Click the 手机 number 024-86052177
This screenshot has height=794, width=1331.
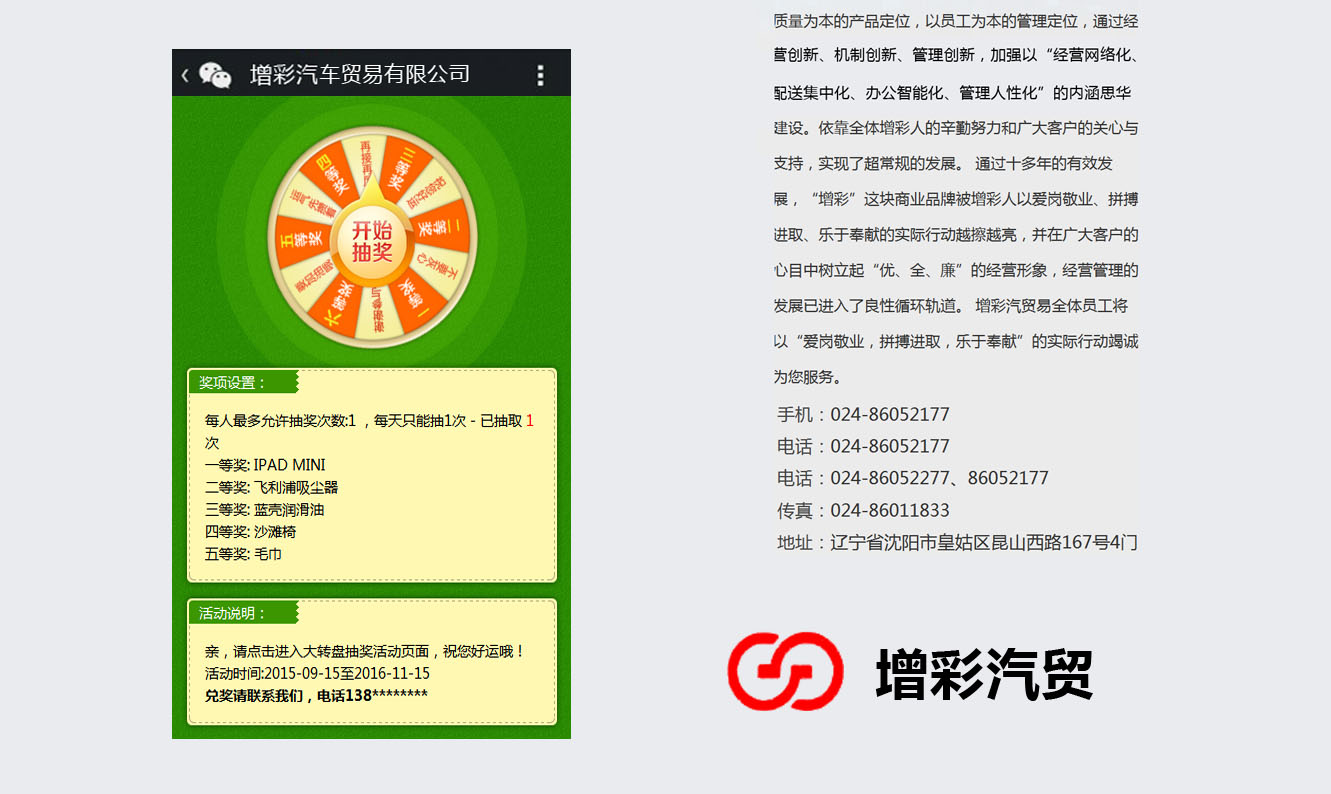889,415
